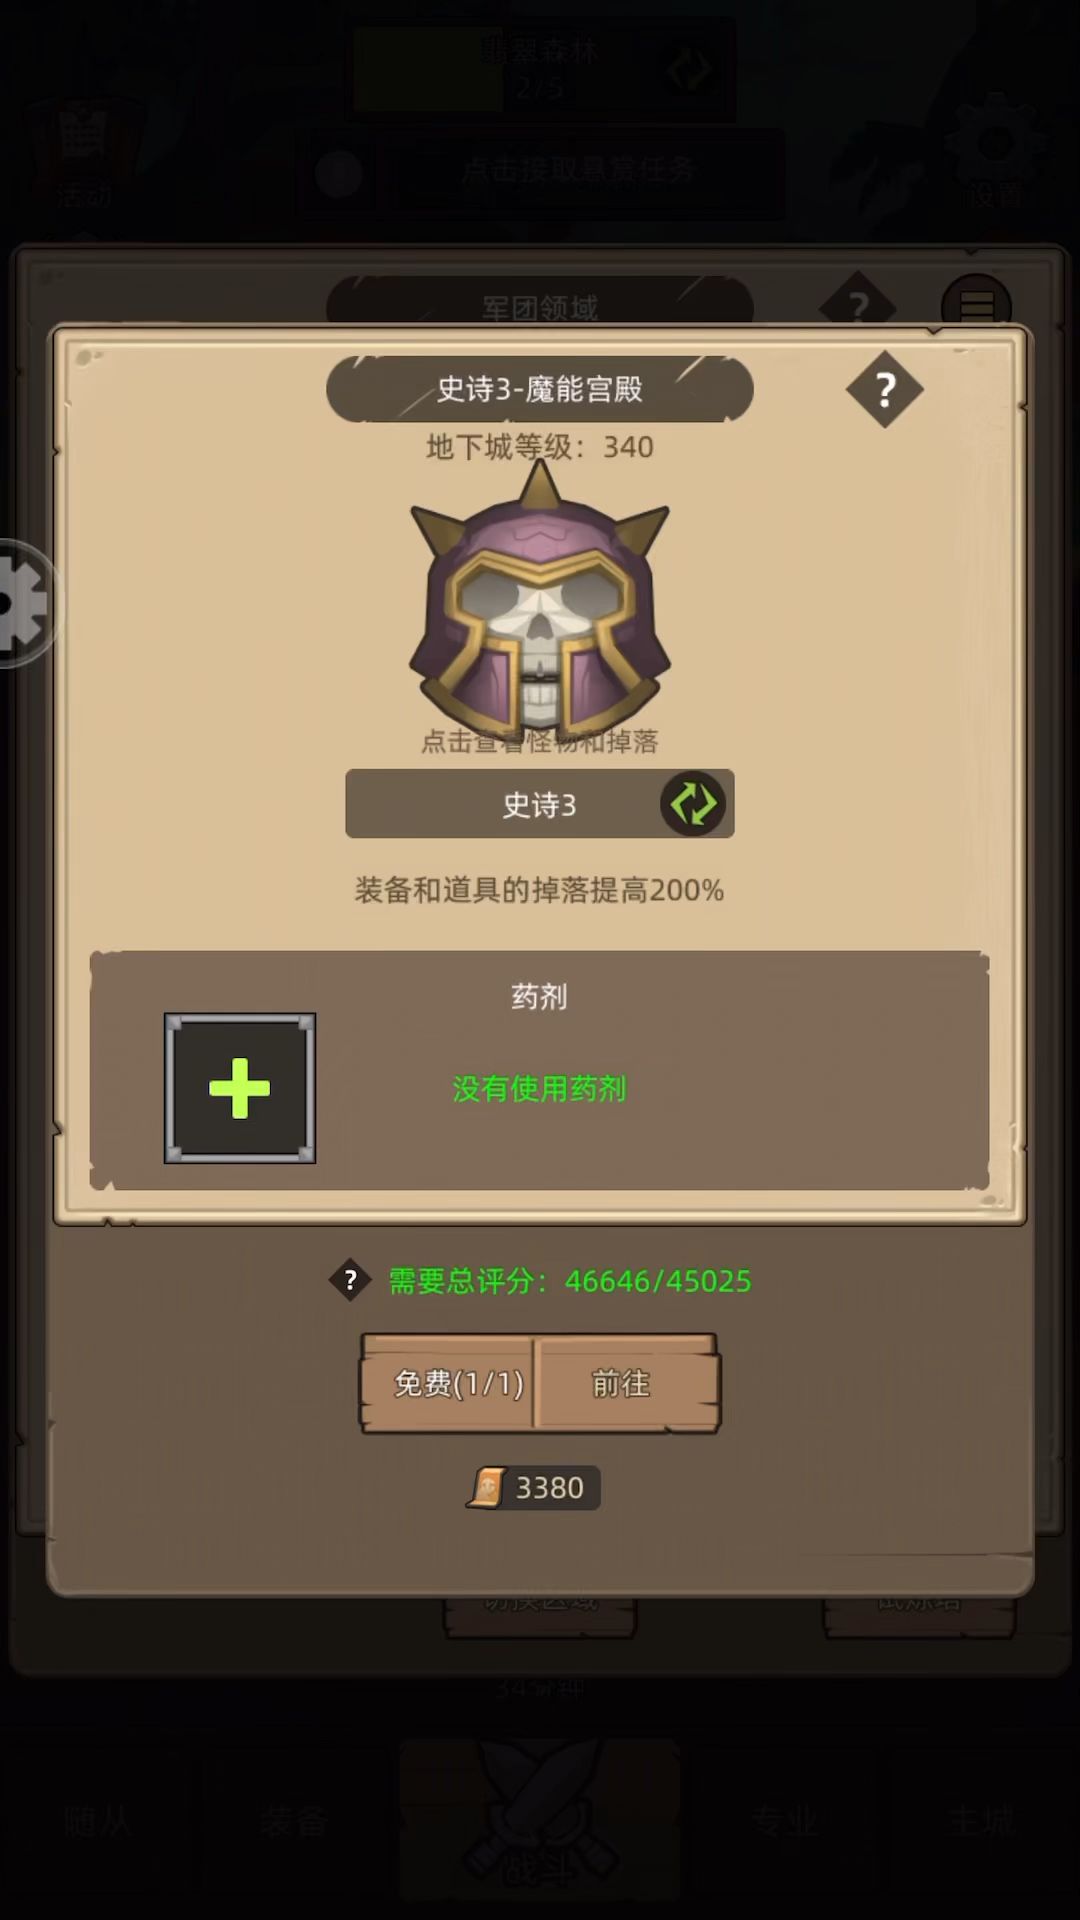This screenshot has height=1920, width=1080.
Task: Cycle difficulty with green arrows icon
Action: 692,803
